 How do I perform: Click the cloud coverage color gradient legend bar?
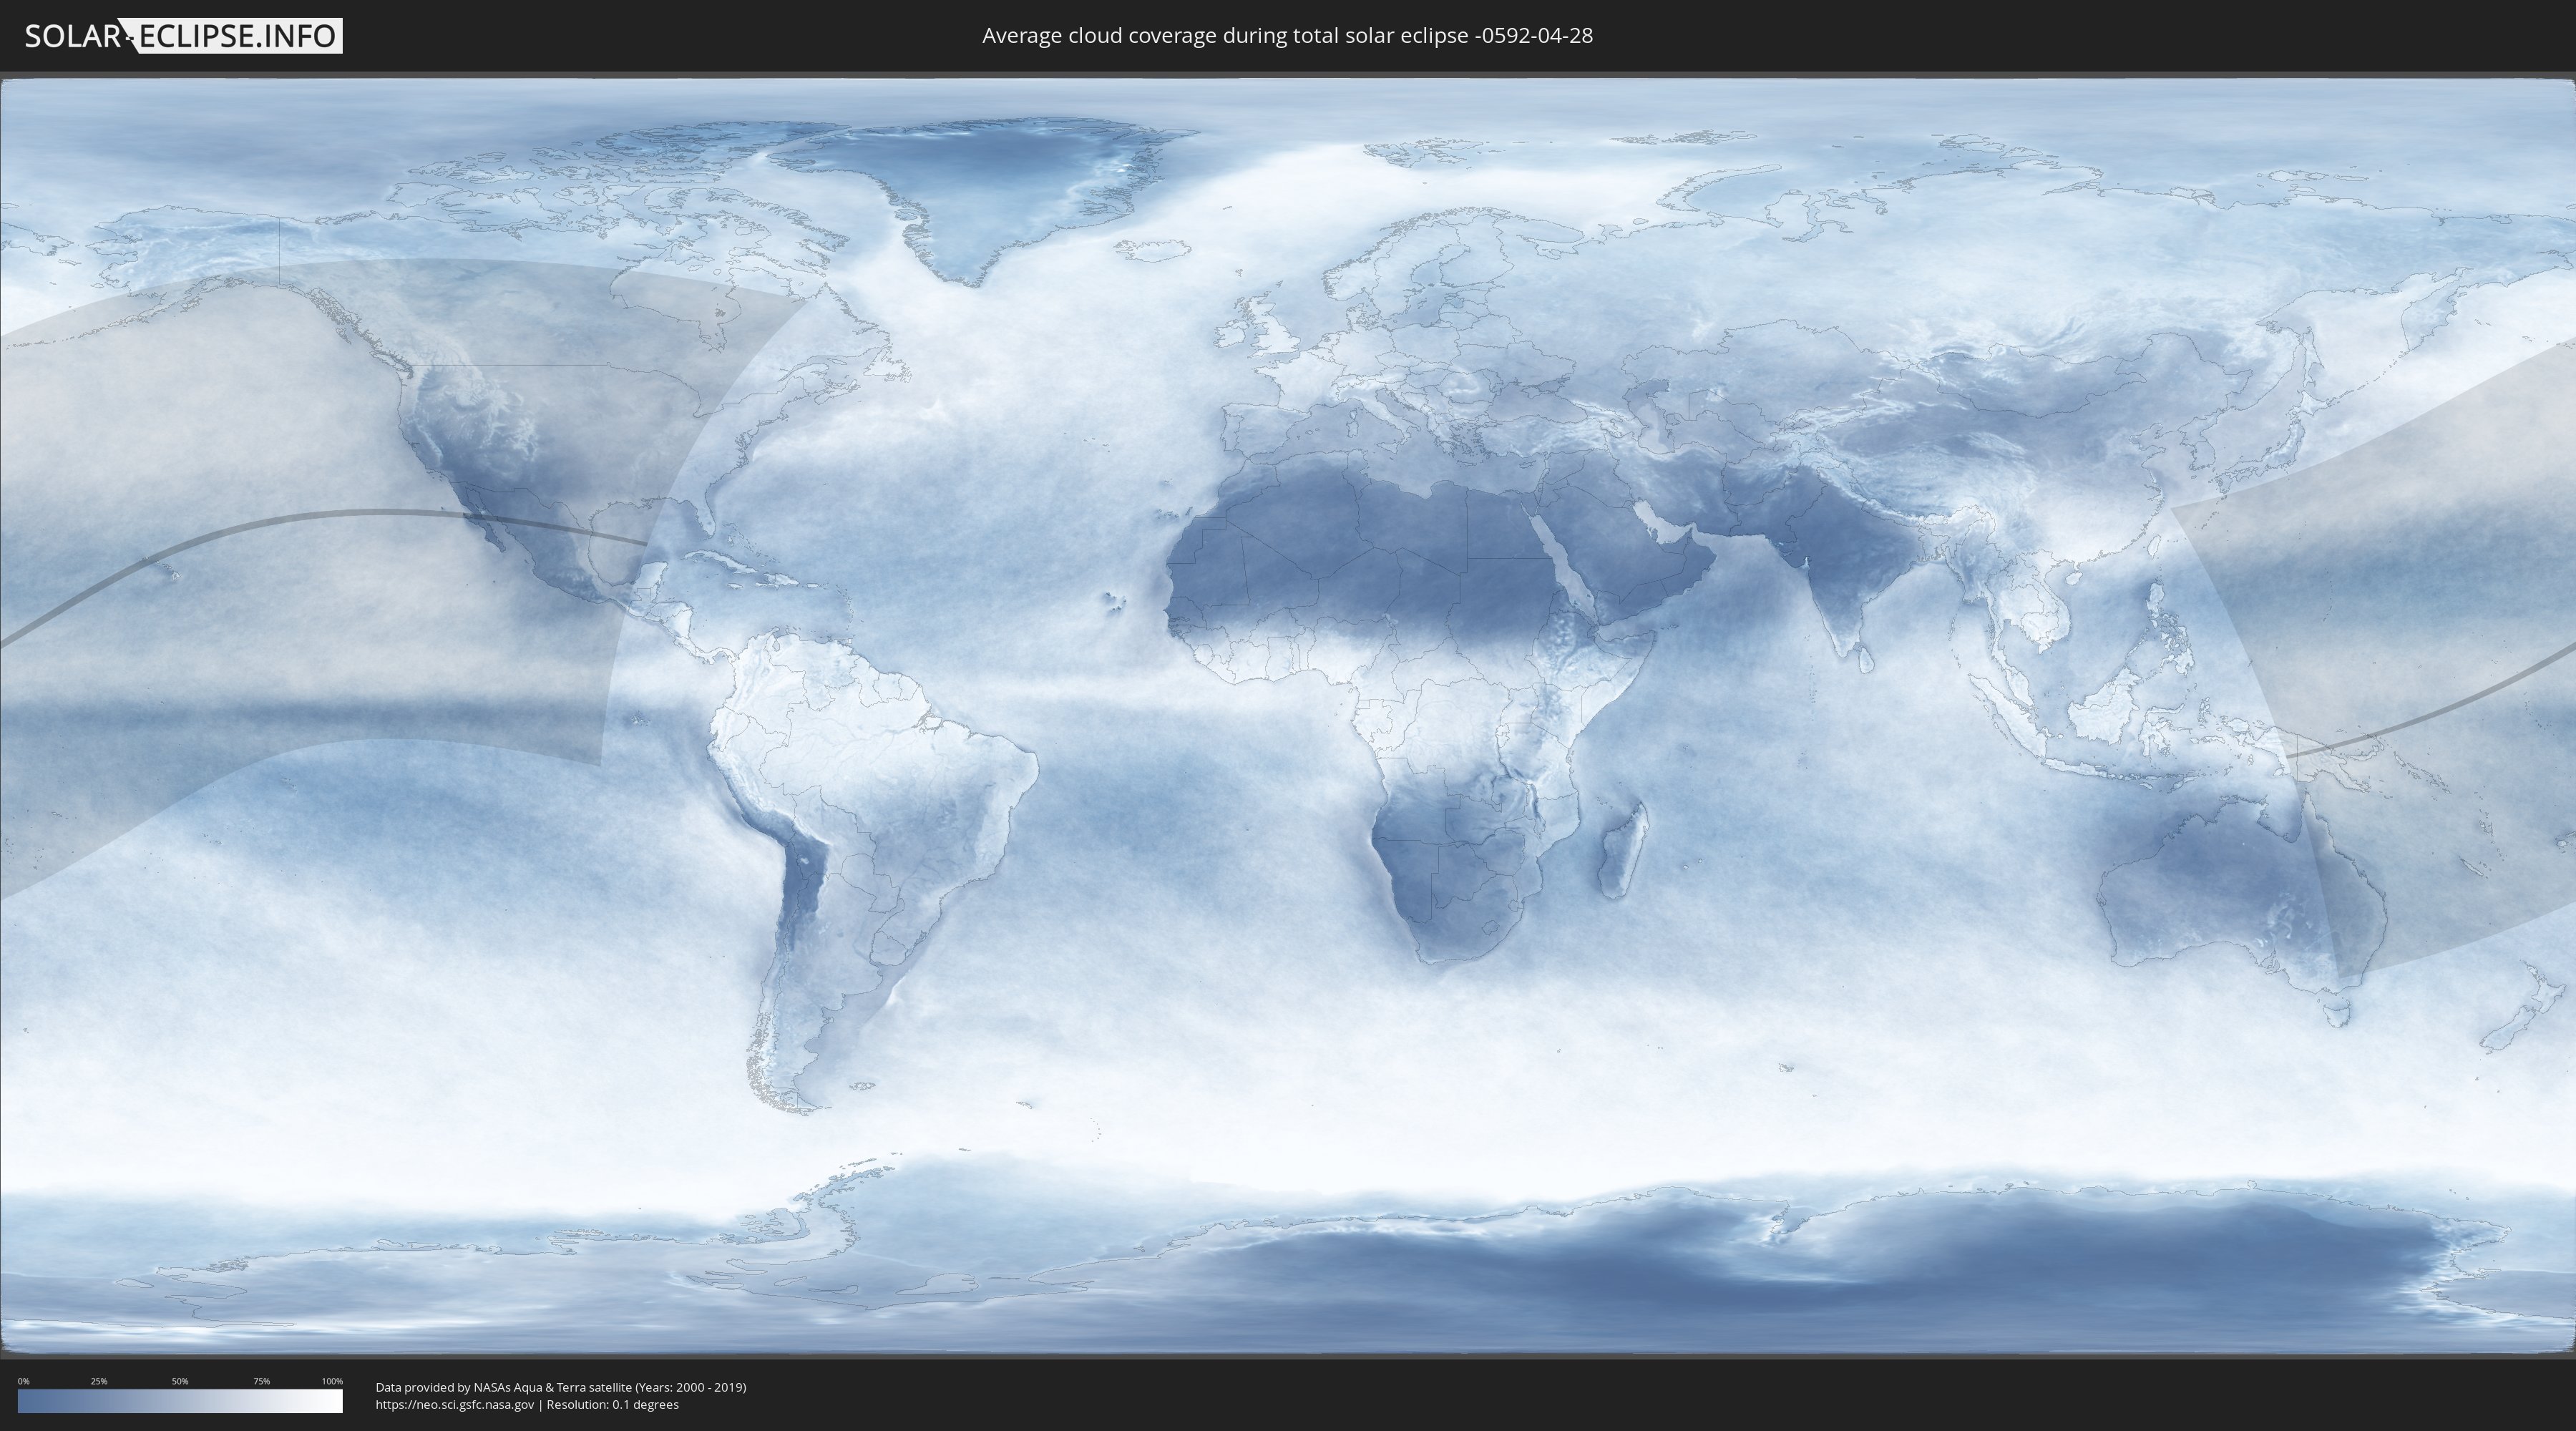180,1401
